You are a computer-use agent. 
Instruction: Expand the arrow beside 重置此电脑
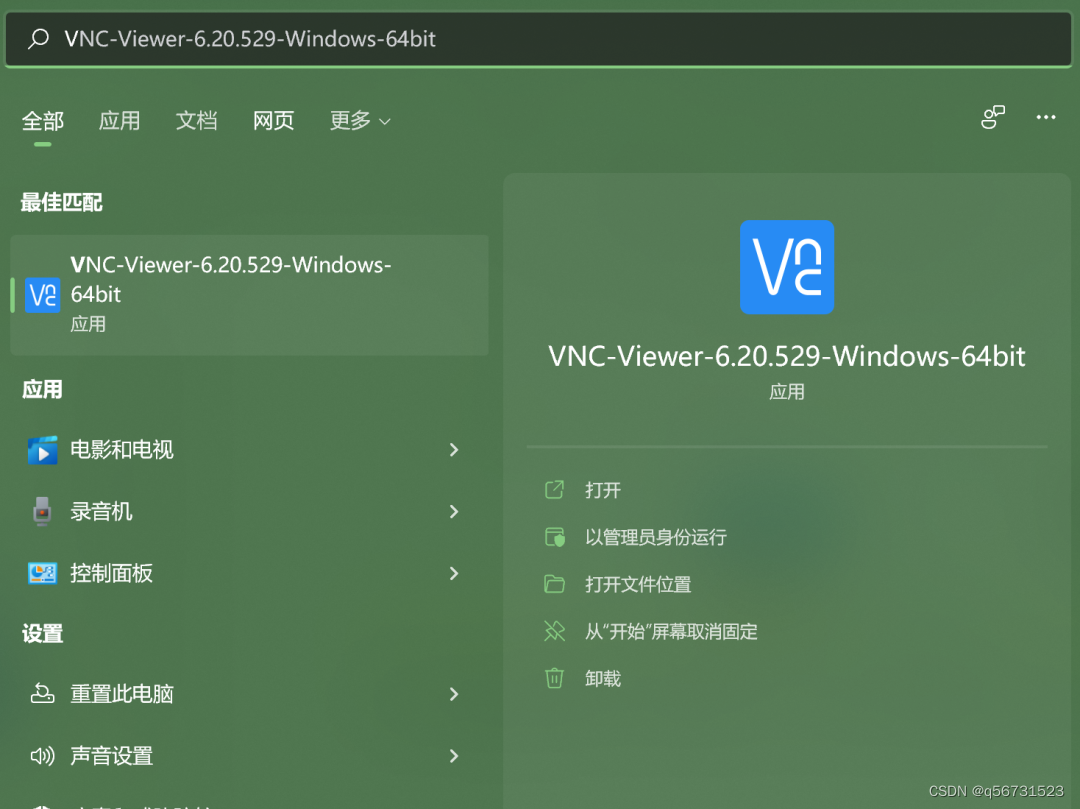pos(454,693)
